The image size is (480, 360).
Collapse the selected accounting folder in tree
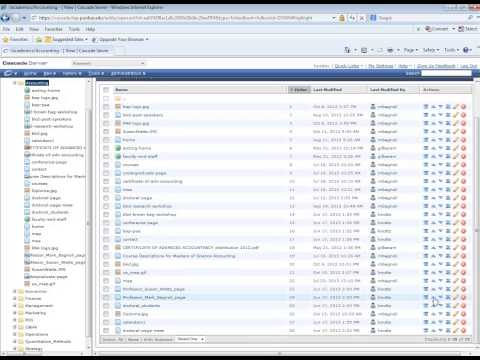(x=15, y=83)
